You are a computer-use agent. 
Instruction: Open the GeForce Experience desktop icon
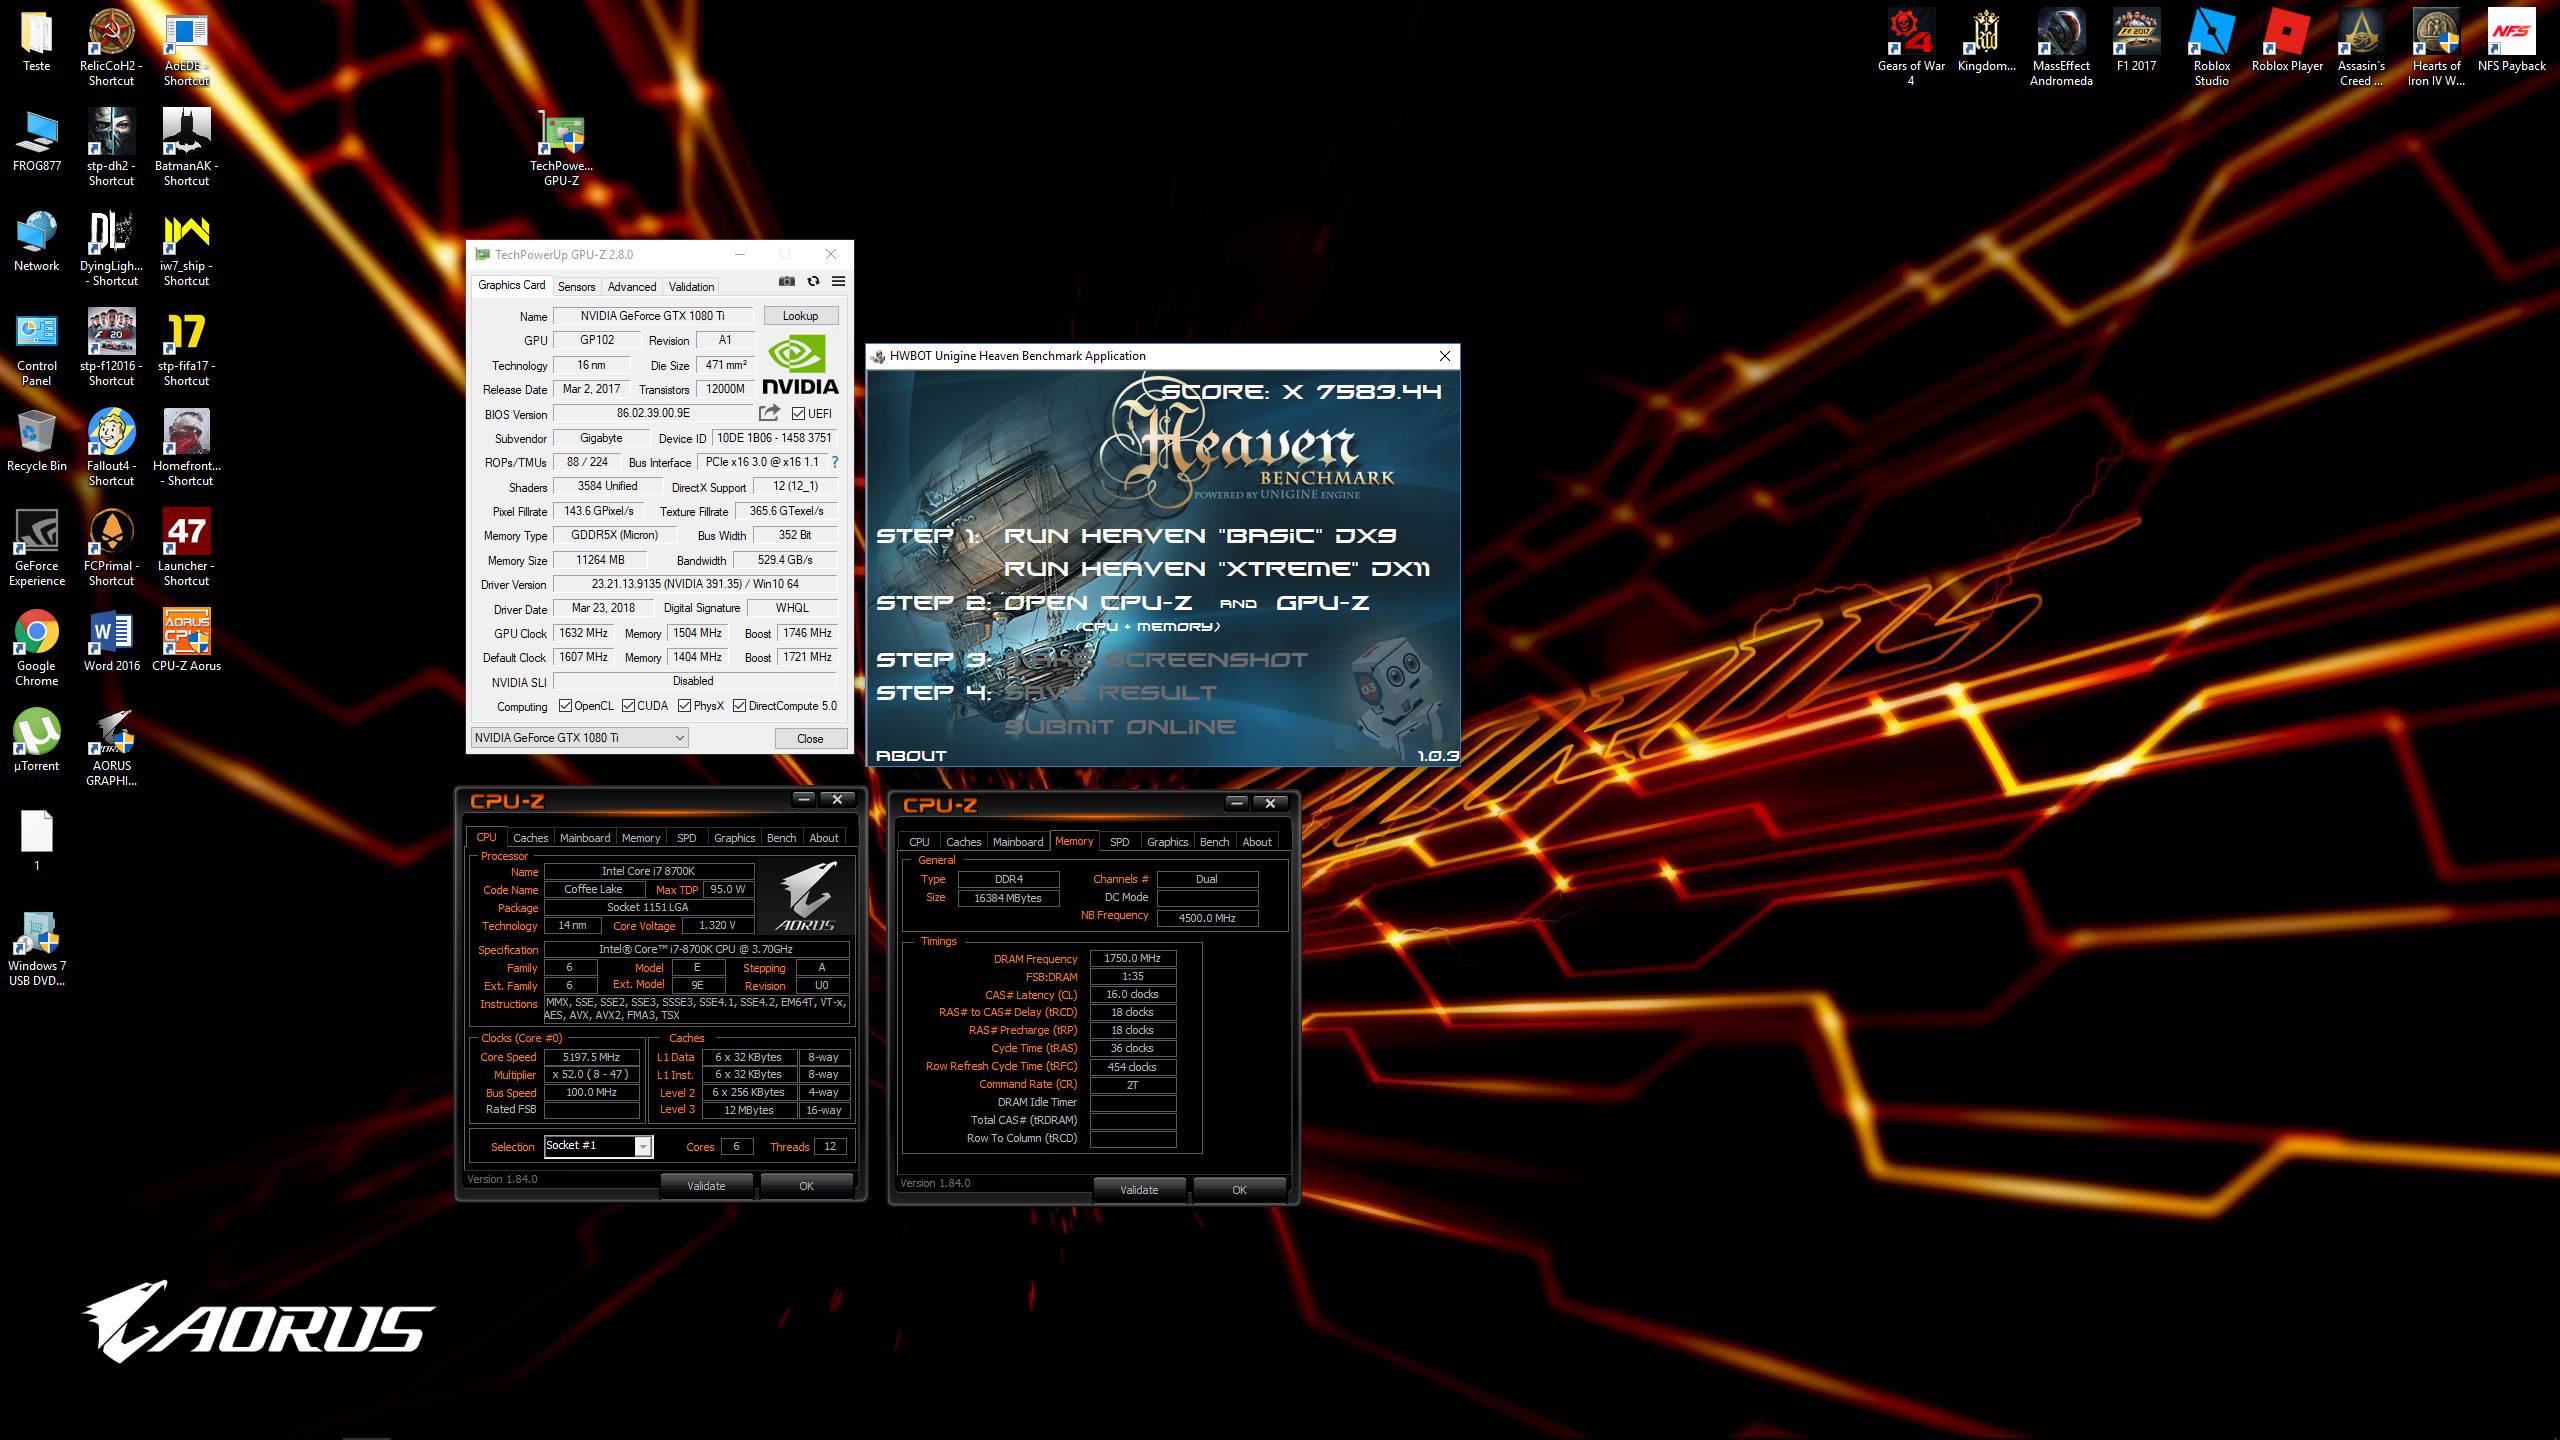pyautogui.click(x=37, y=548)
